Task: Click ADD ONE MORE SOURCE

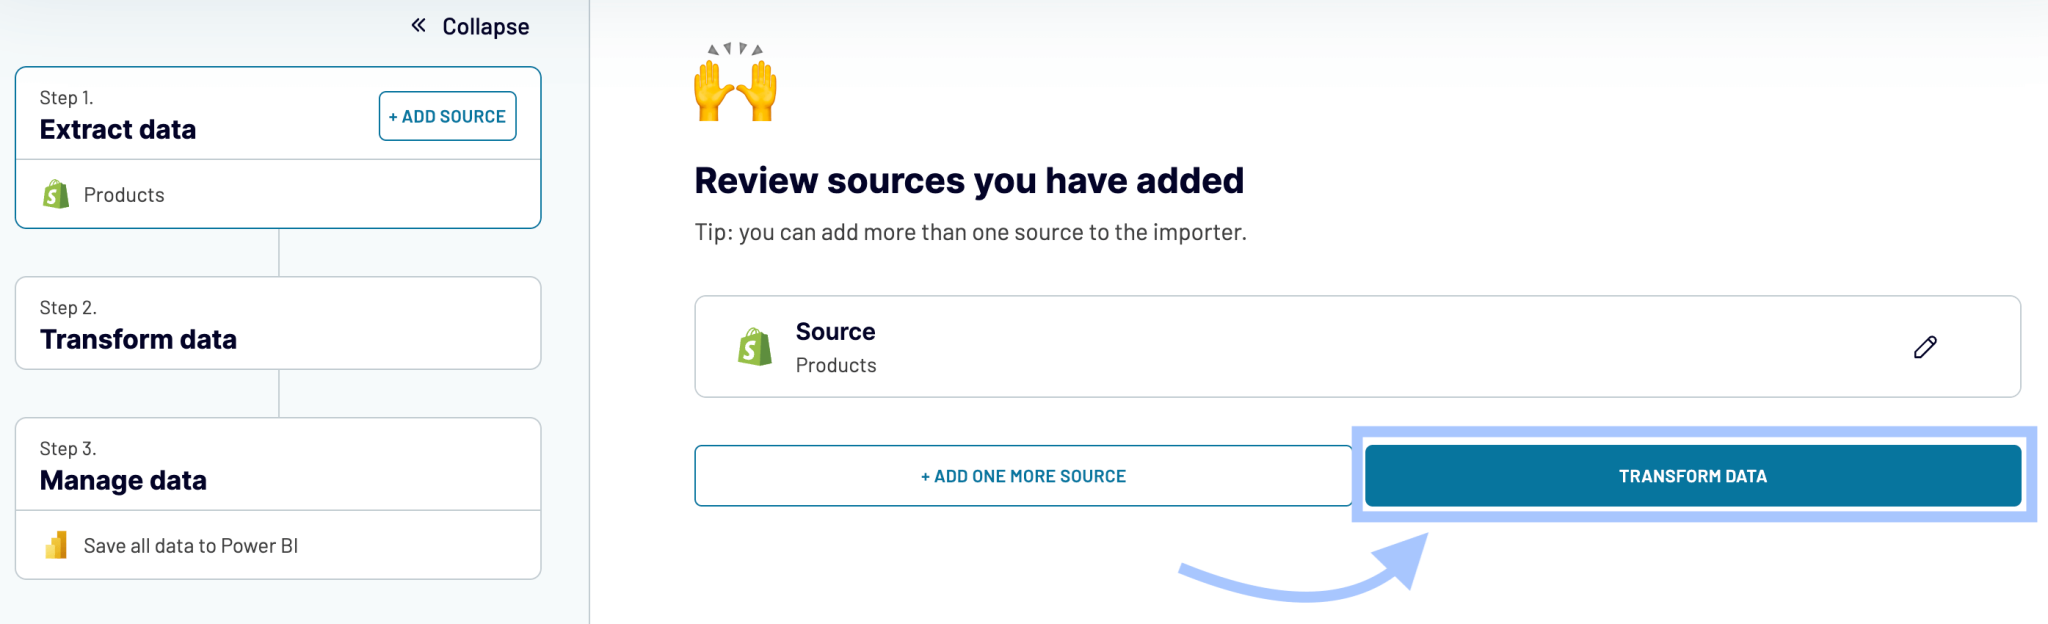Action: (x=1023, y=475)
